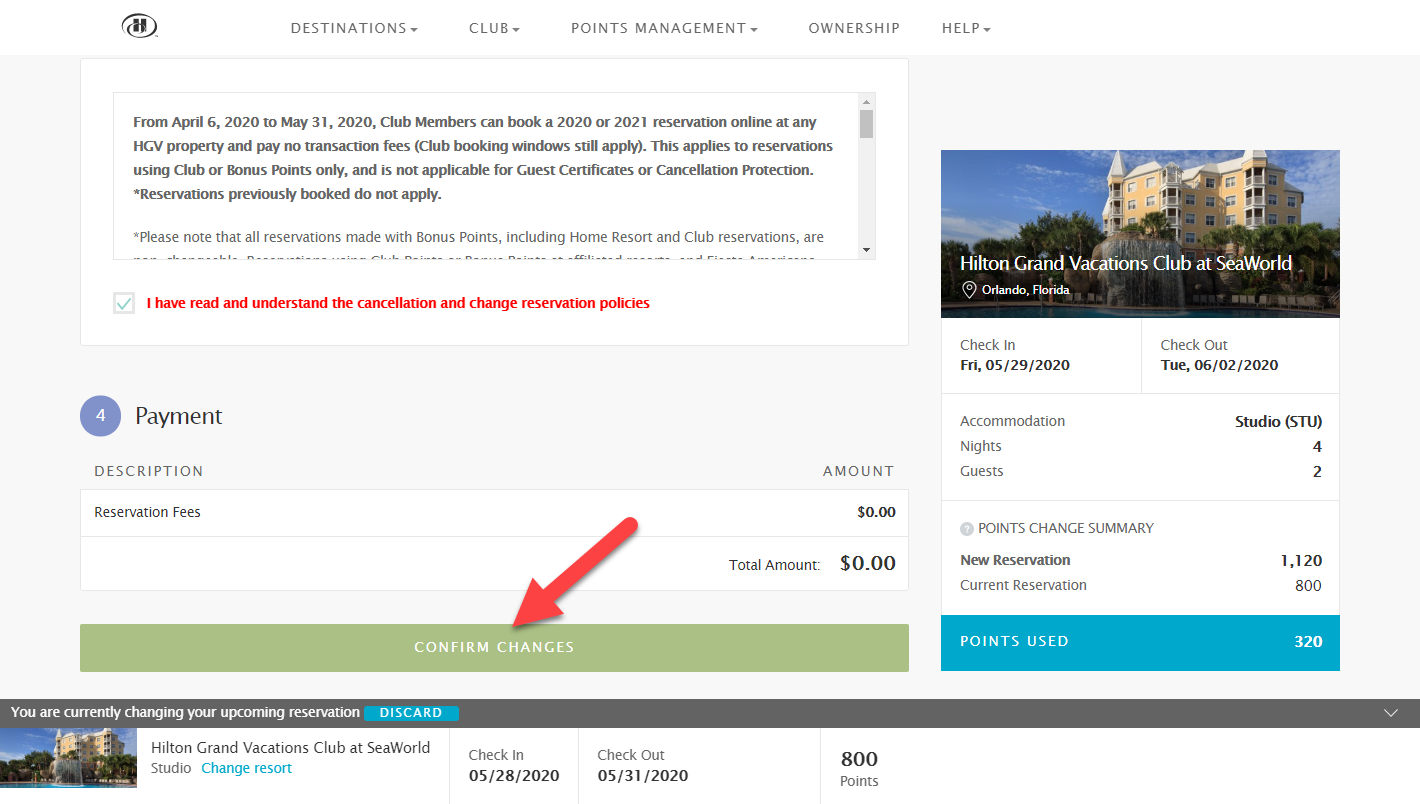
Task: Click the 05/28/2020 check-in date in bottom bar
Action: pyautogui.click(x=514, y=776)
